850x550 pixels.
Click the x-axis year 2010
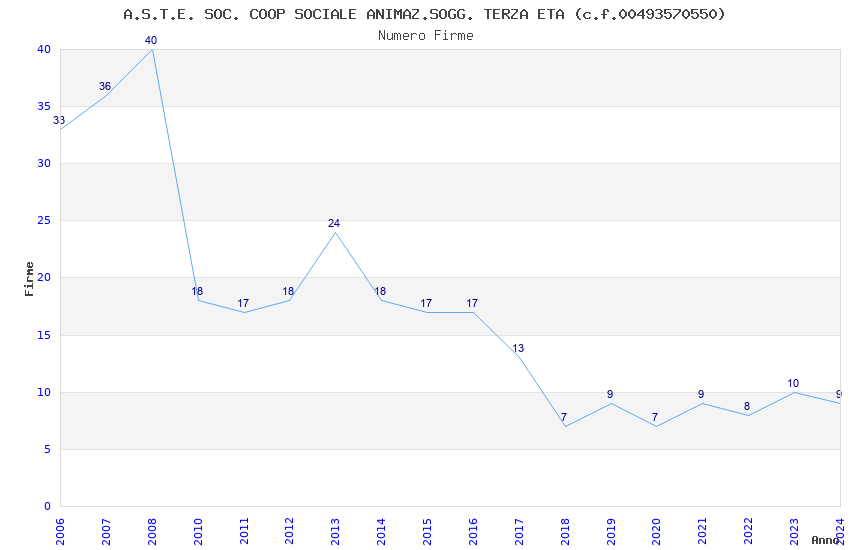(x=197, y=531)
